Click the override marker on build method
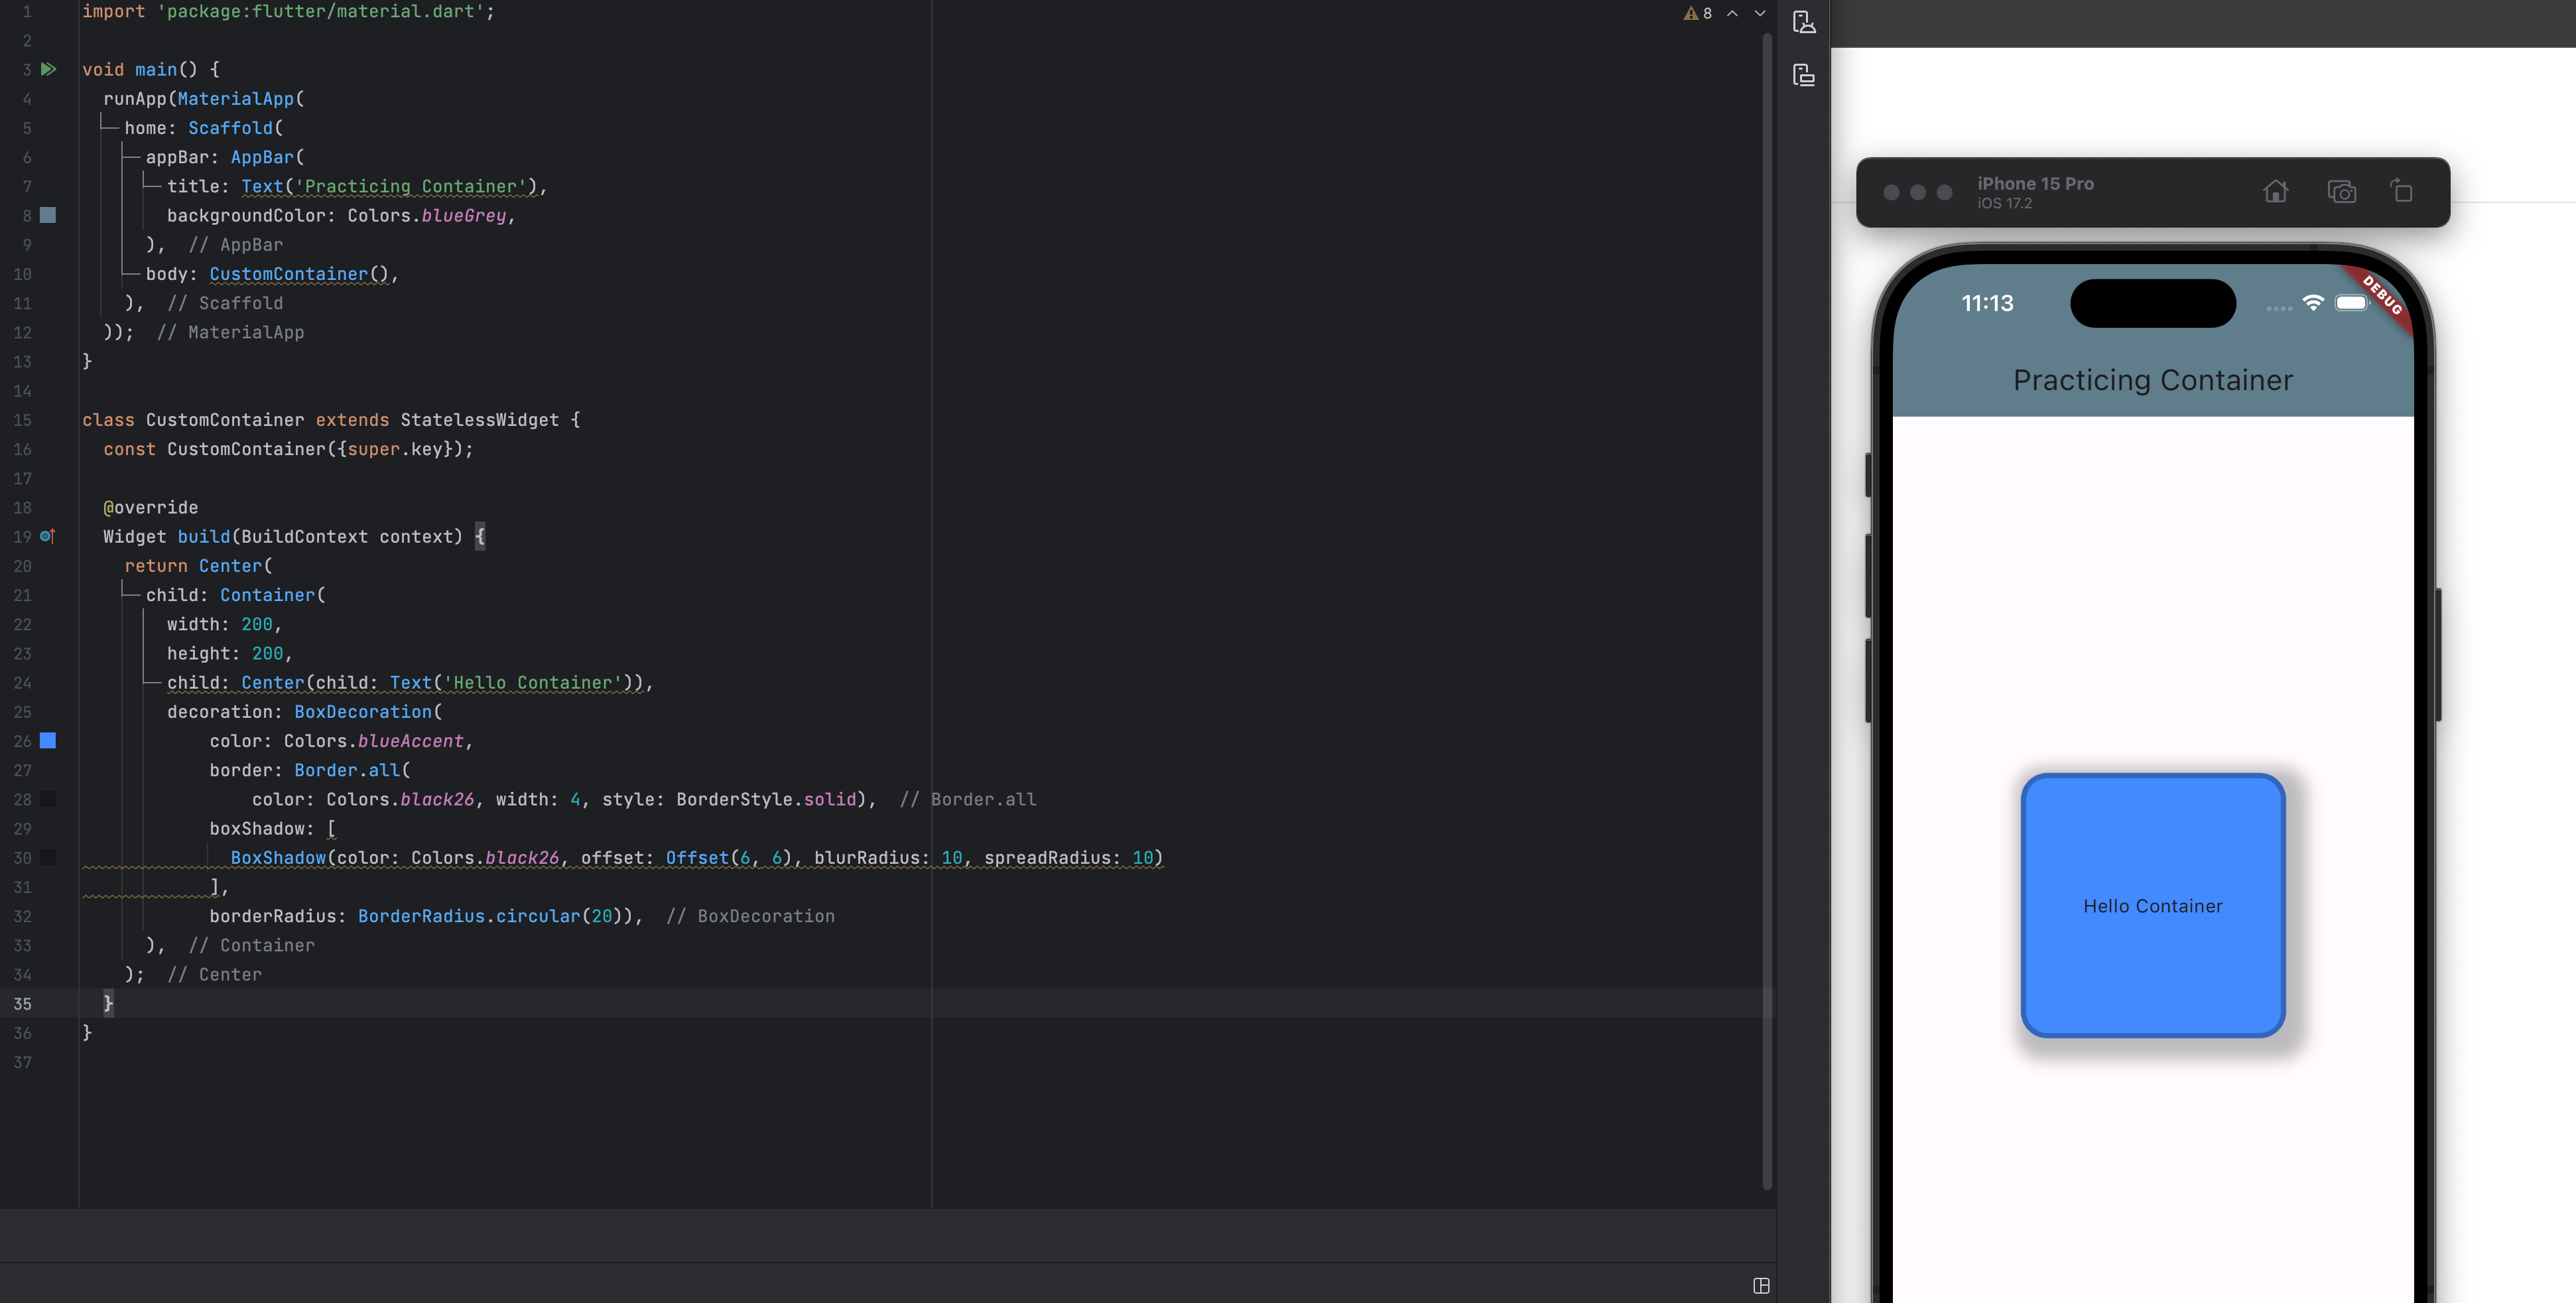Screen dimensions: 2576x1303 (47, 537)
